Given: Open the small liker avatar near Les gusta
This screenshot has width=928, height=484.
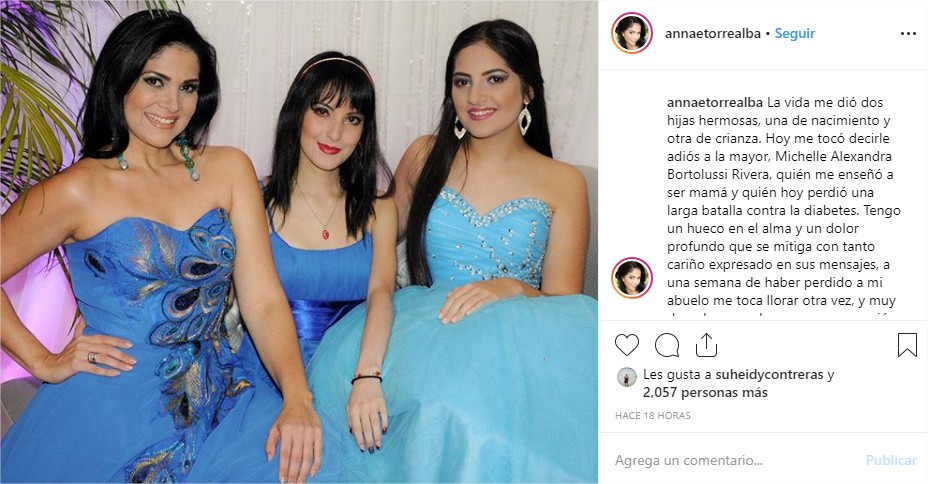Looking at the screenshot, I should pos(627,377).
